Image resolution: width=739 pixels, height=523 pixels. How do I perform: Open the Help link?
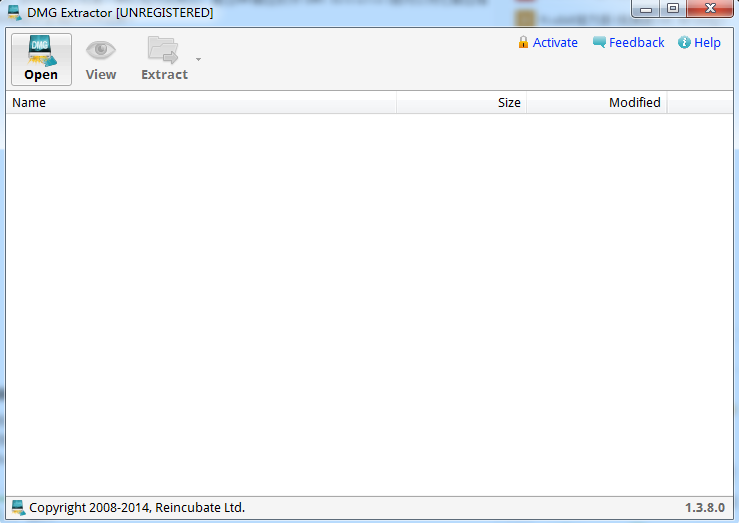click(707, 42)
